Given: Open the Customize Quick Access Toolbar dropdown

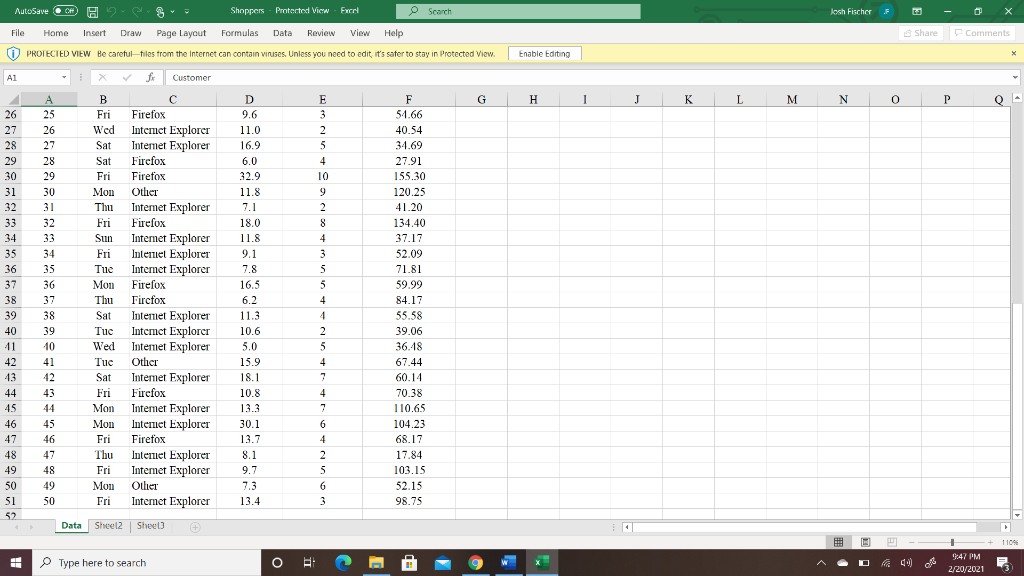Looking at the screenshot, I should pos(187,10).
